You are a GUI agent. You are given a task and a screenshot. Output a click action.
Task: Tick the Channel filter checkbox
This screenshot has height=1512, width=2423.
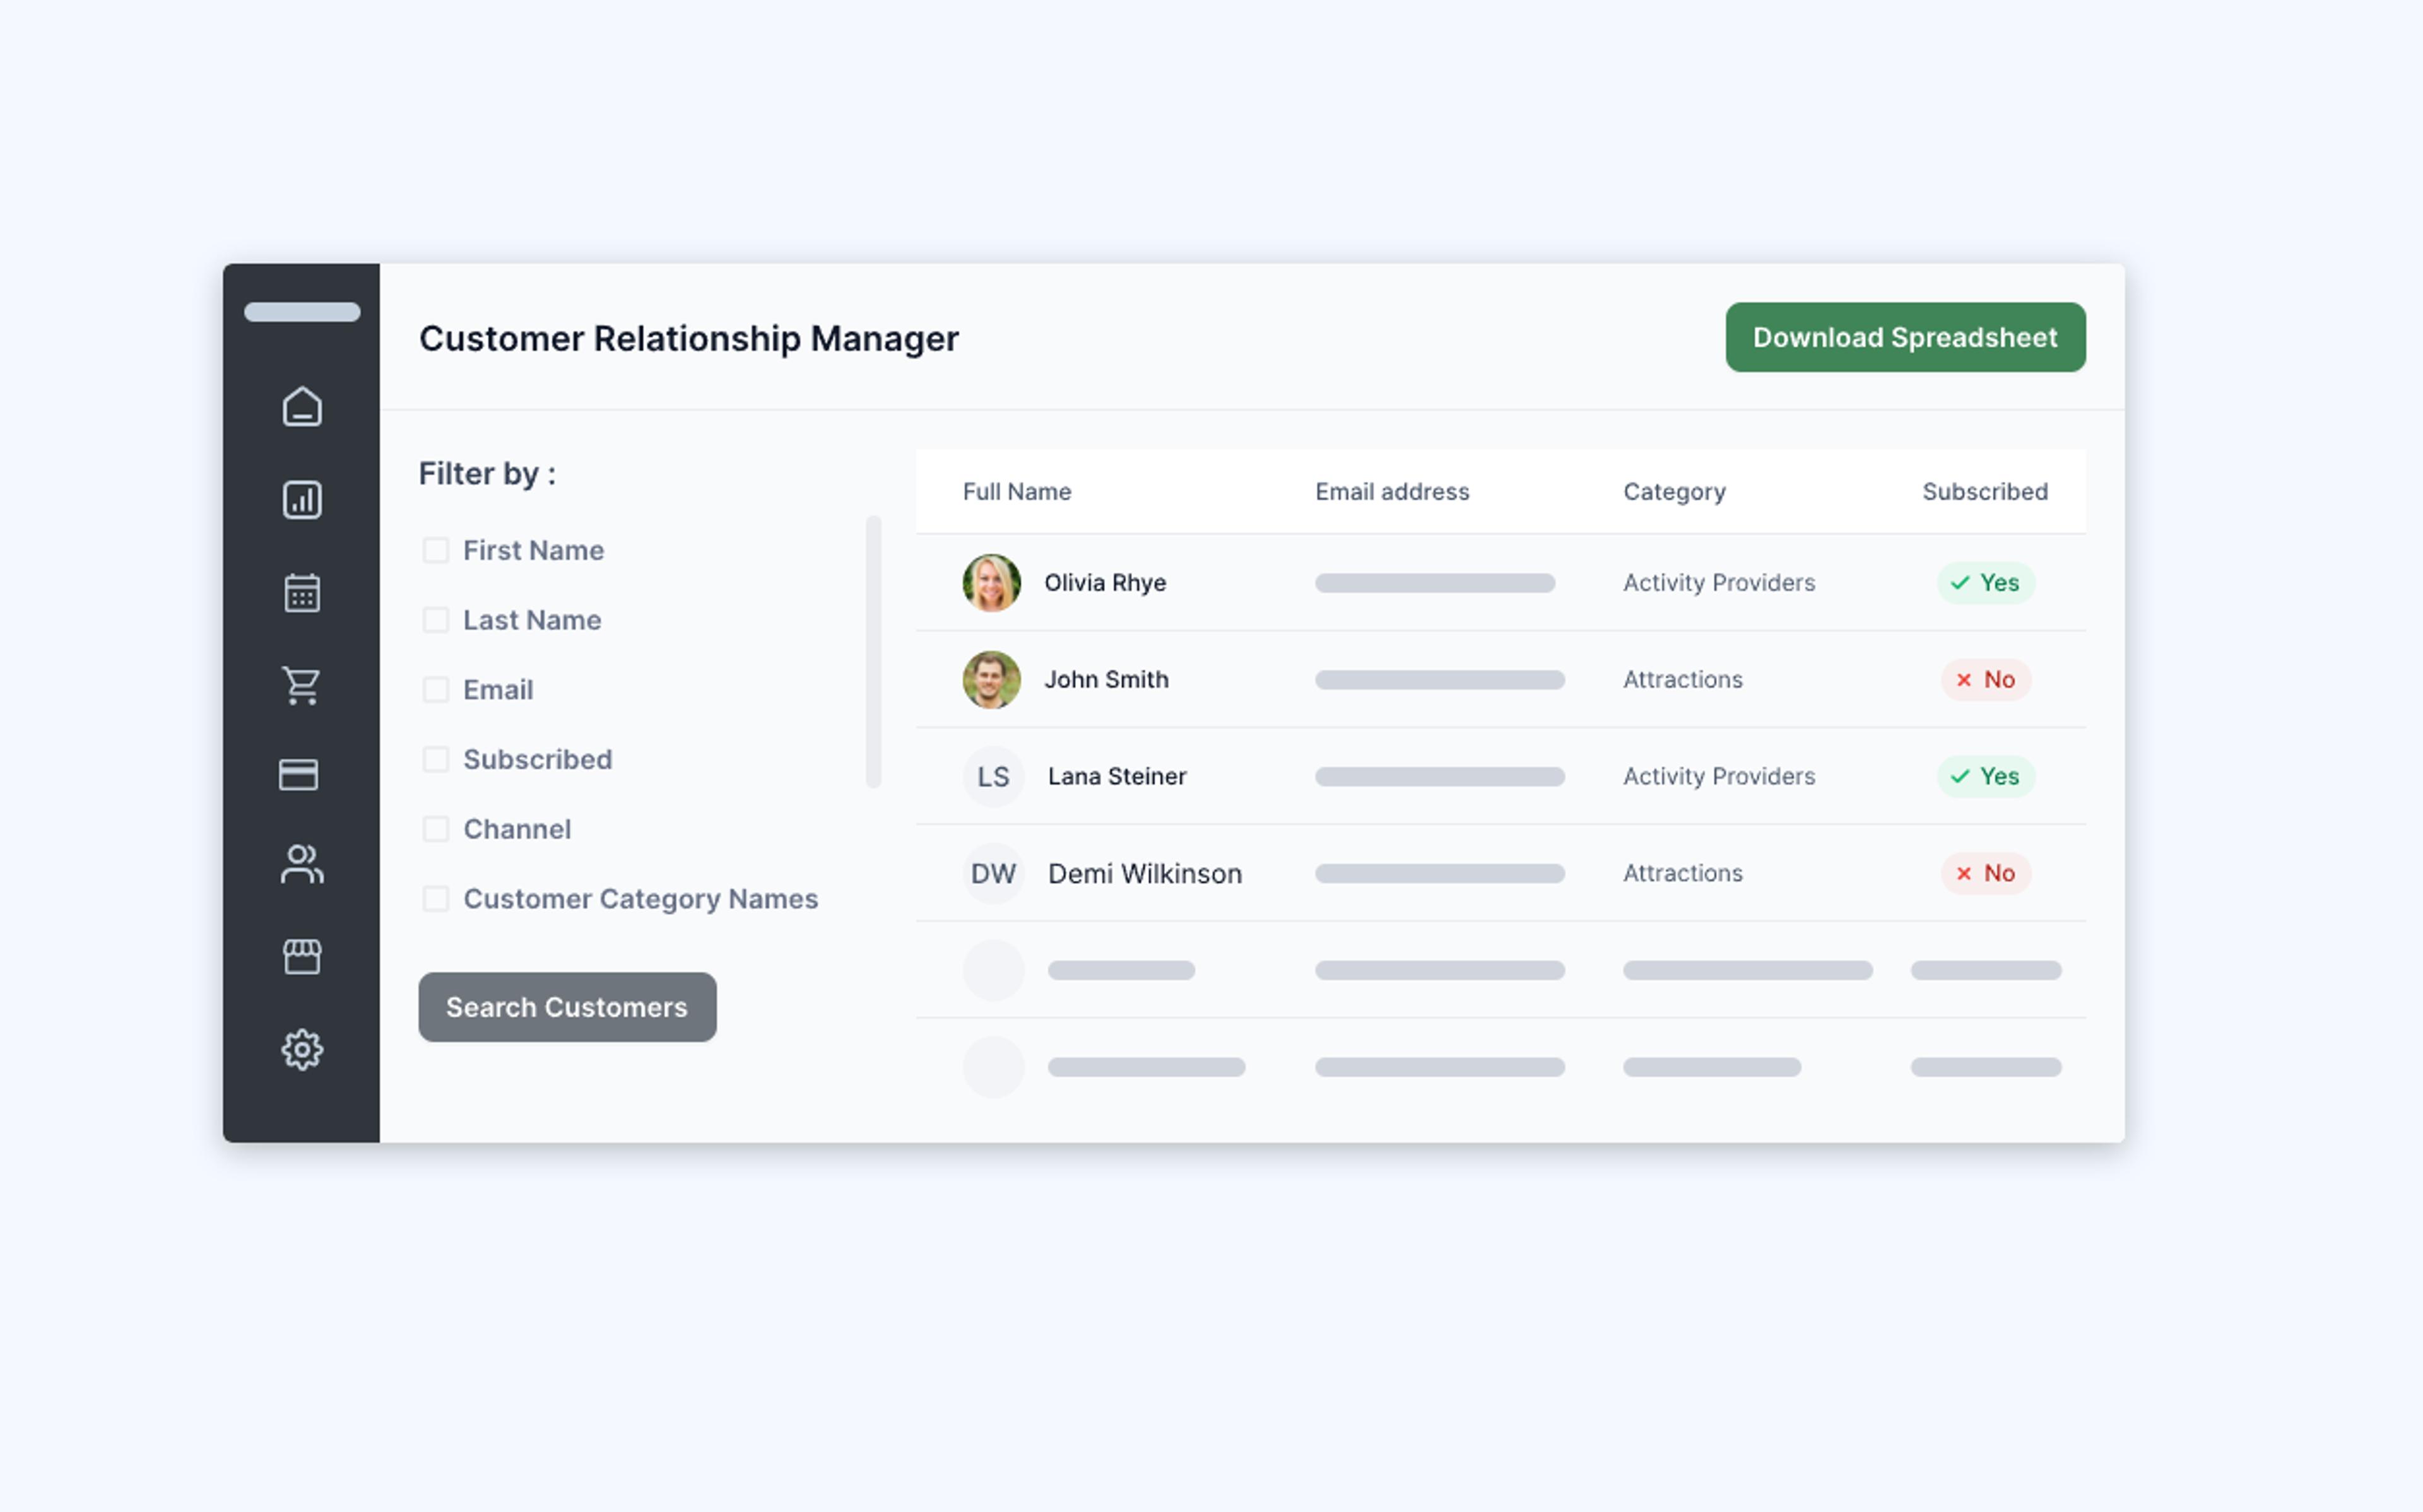(x=436, y=829)
